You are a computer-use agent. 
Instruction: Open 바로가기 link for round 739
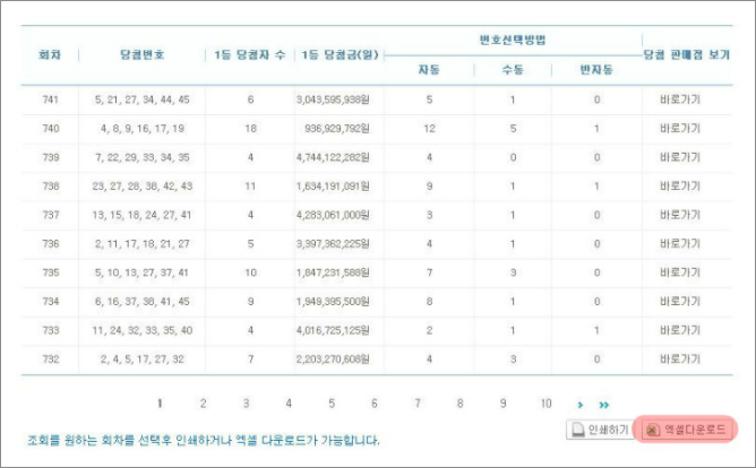click(x=680, y=157)
